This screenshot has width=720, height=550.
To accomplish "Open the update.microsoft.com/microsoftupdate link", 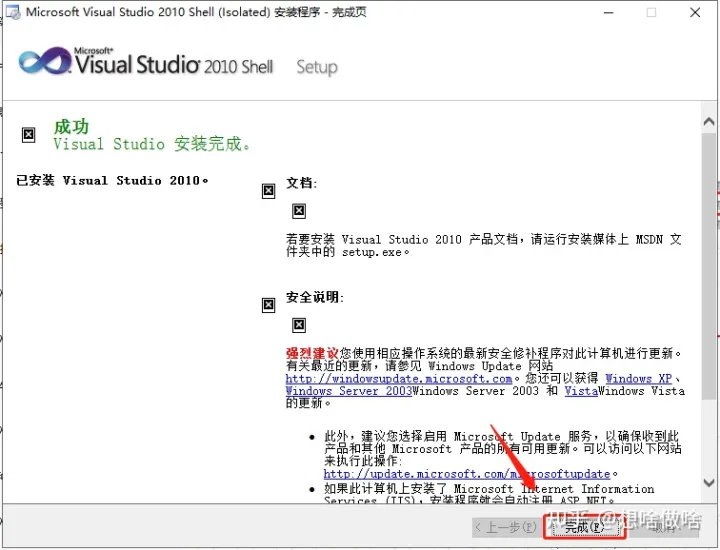I will (x=467, y=474).
